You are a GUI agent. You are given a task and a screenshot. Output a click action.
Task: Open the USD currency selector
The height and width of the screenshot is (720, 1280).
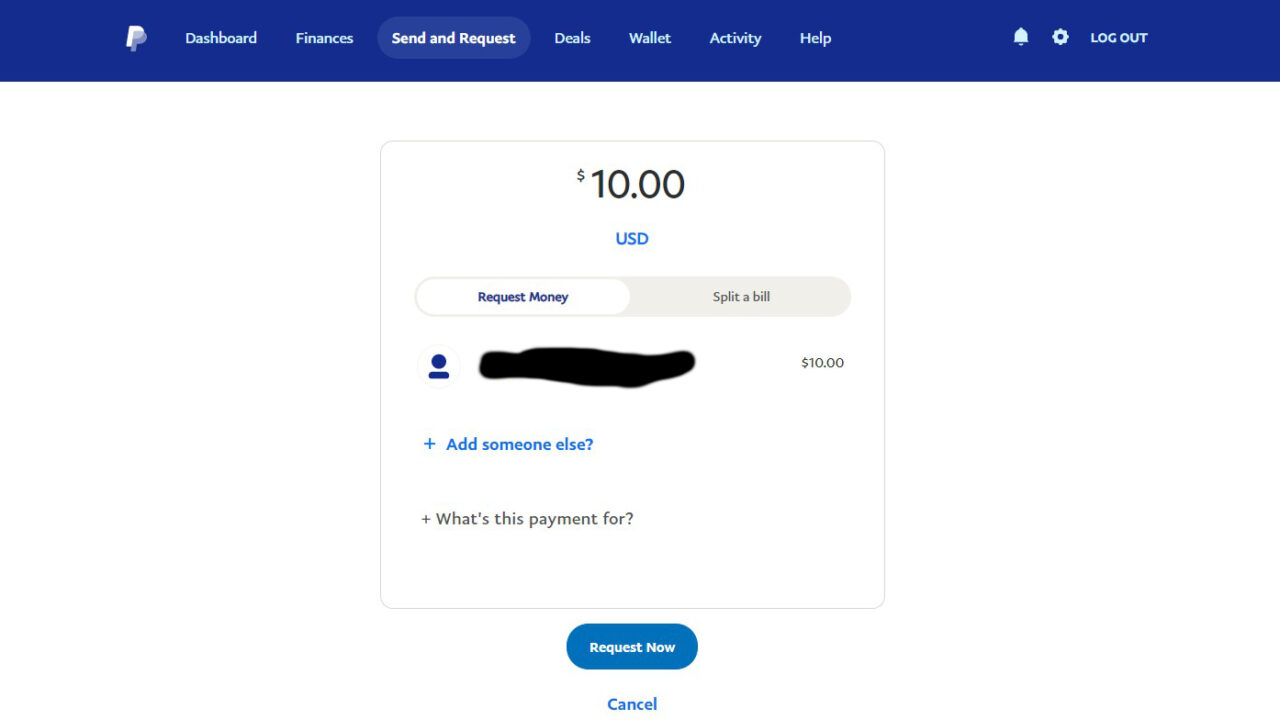[x=631, y=238]
